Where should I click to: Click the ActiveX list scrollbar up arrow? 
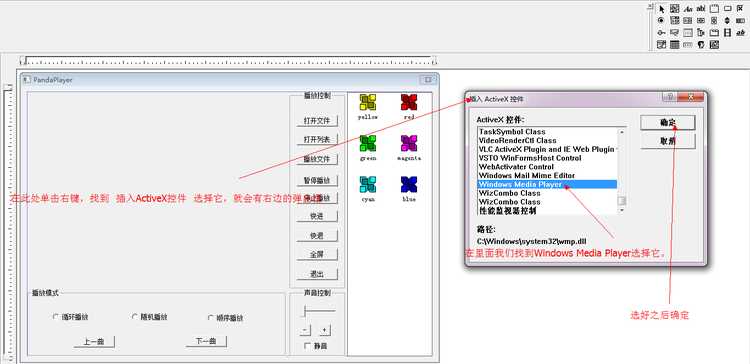click(622, 131)
